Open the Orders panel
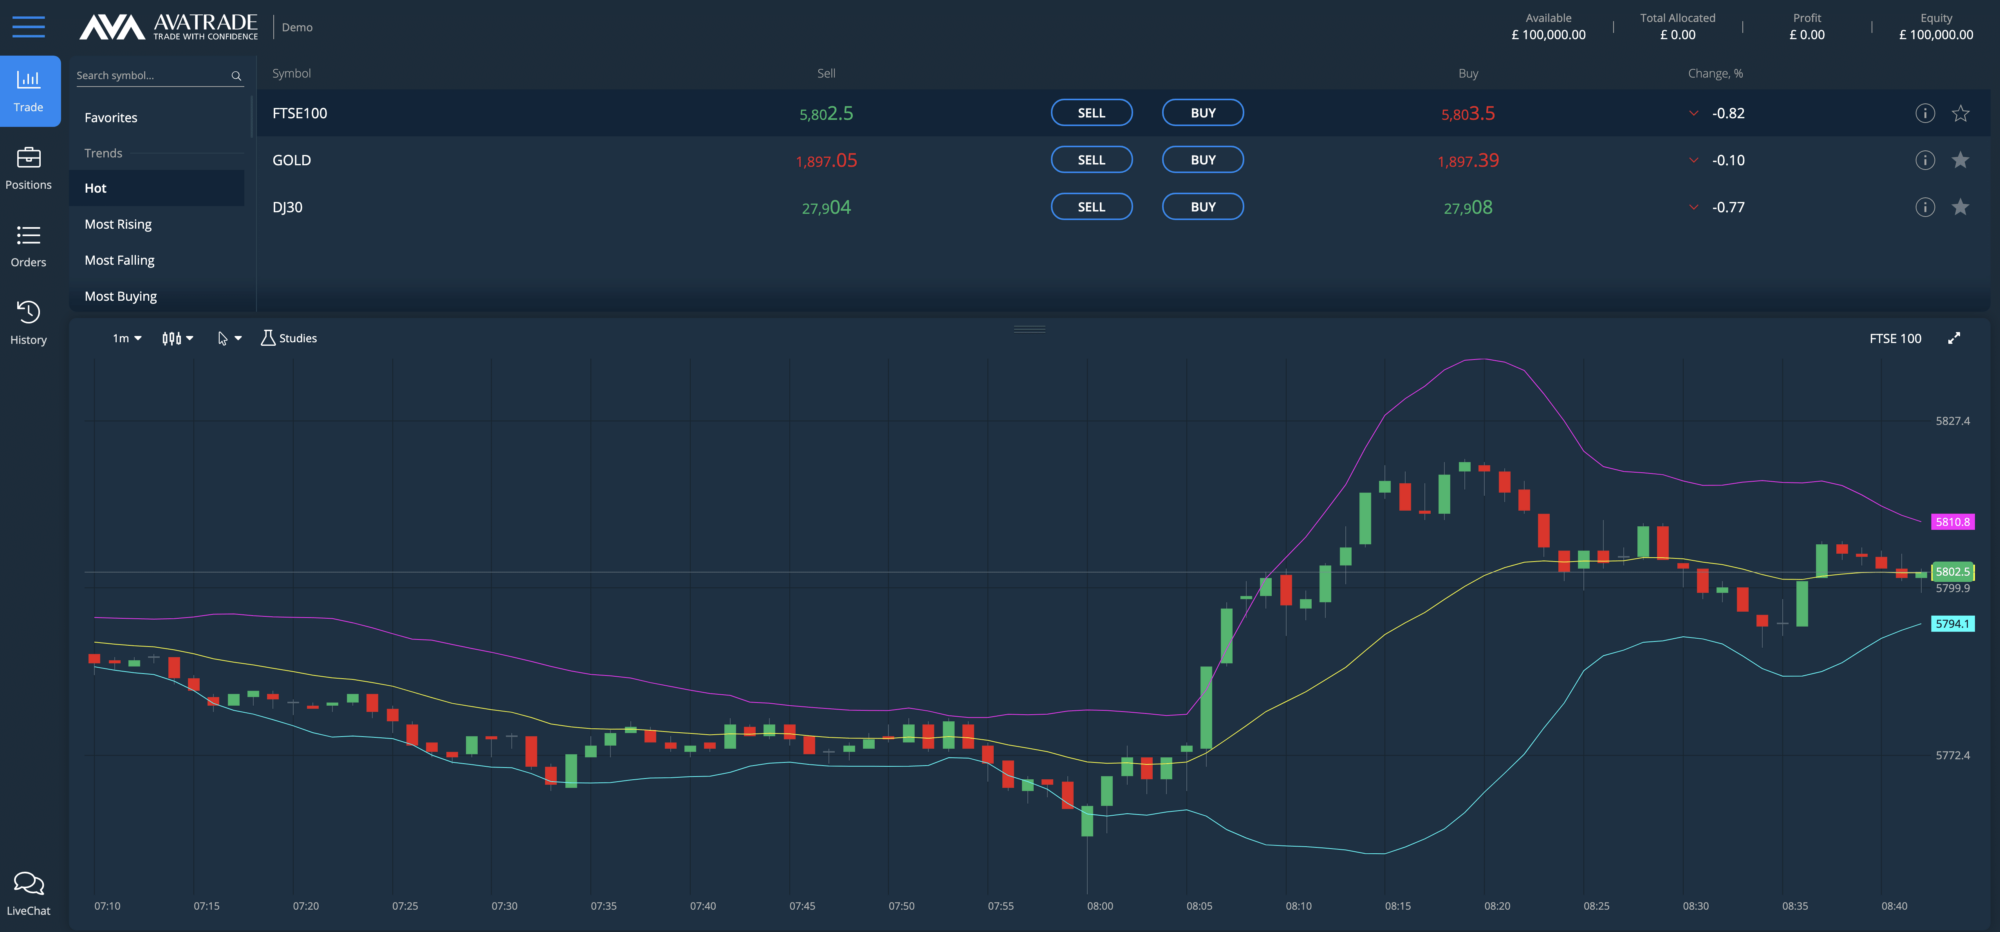Viewport: 2000px width, 932px height. [x=28, y=247]
